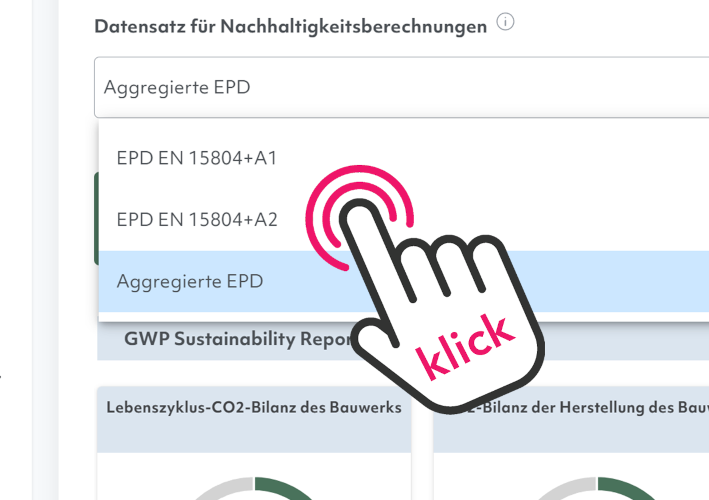The height and width of the screenshot is (500, 709).
Task: Click Lebenszyklus-CO2-Bilanz des Bauwerks card title
Action: pyautogui.click(x=254, y=407)
